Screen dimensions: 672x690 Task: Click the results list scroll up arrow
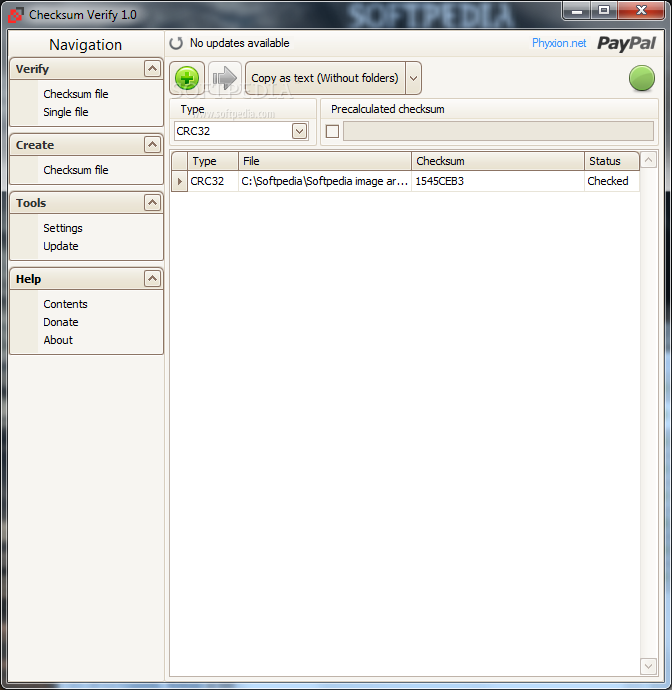(648, 160)
